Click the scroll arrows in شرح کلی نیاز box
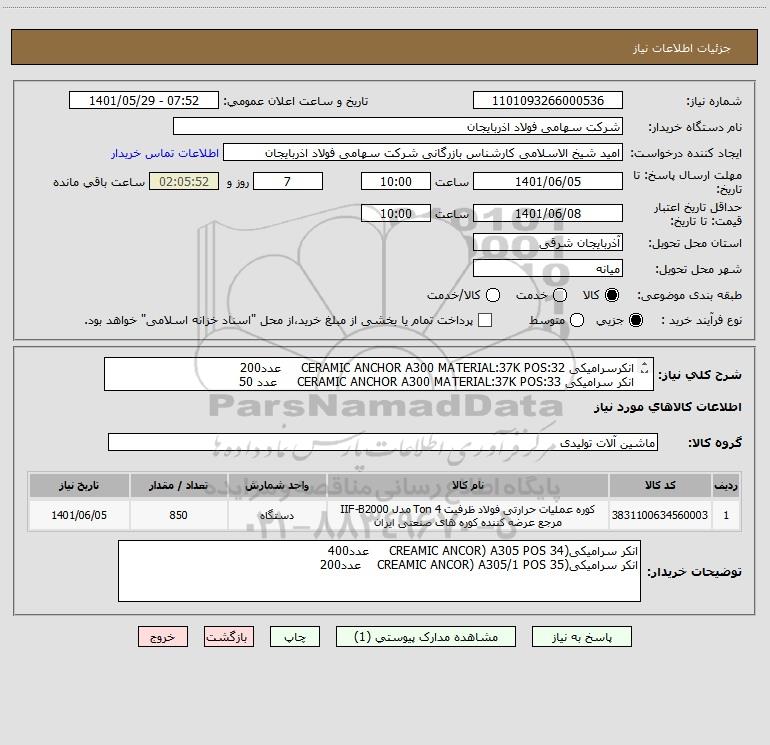This screenshot has width=770, height=745. [645, 368]
